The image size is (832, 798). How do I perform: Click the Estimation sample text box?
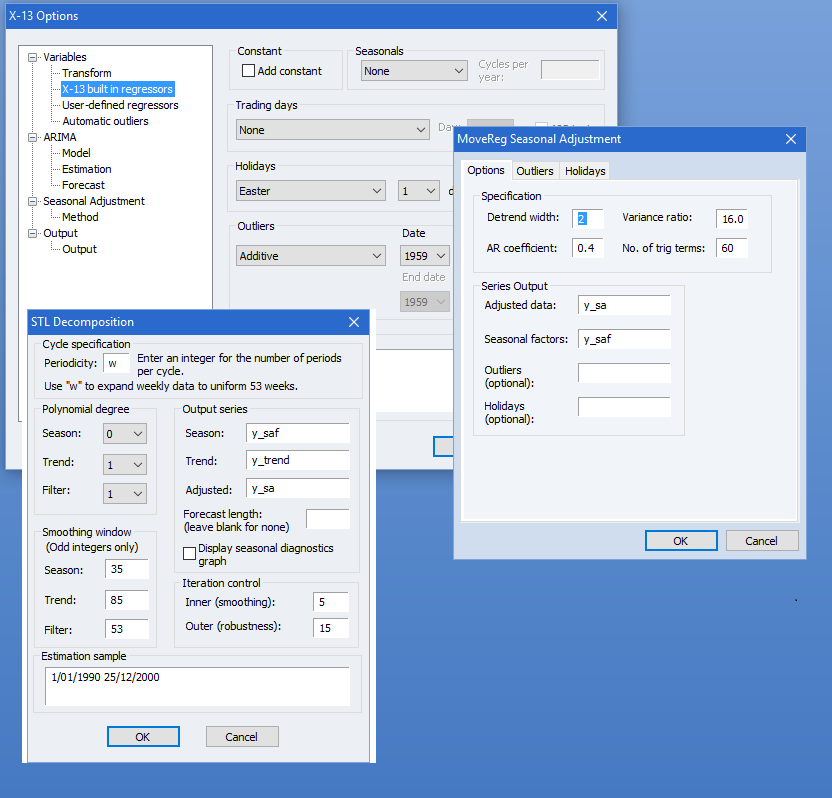click(196, 686)
